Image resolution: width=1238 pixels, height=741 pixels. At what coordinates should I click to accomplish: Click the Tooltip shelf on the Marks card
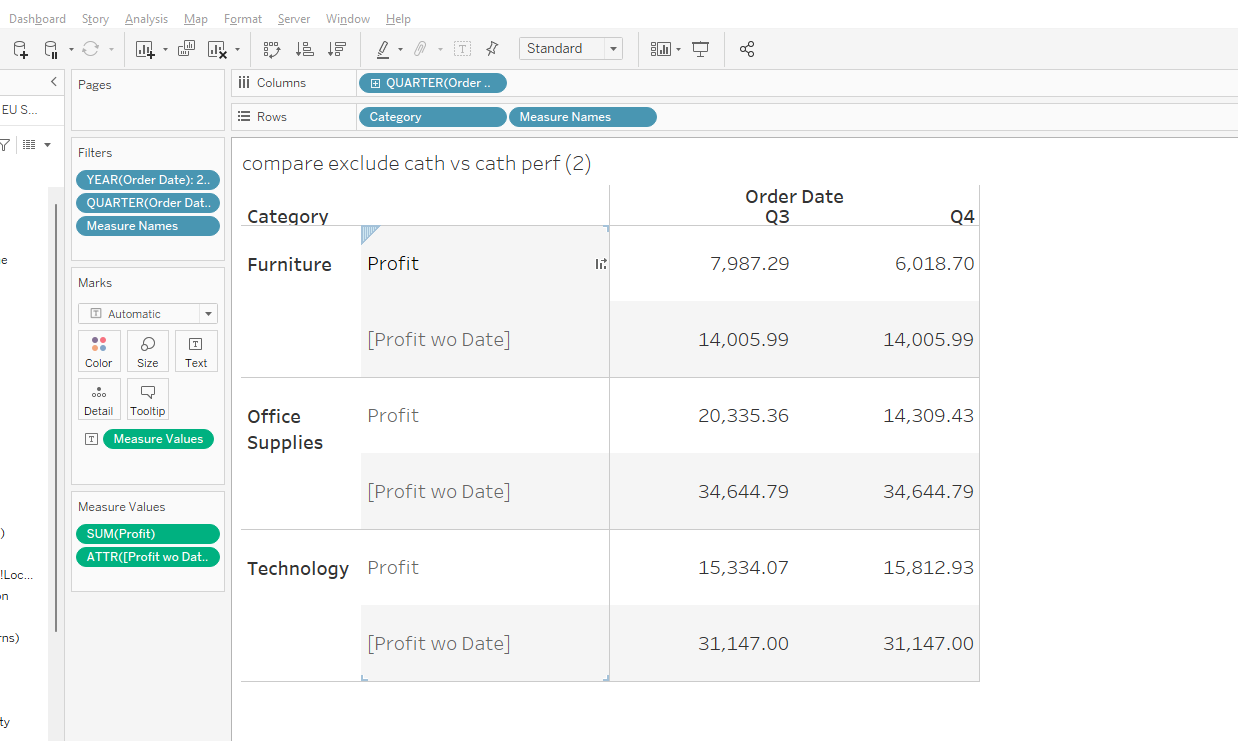pyautogui.click(x=147, y=399)
